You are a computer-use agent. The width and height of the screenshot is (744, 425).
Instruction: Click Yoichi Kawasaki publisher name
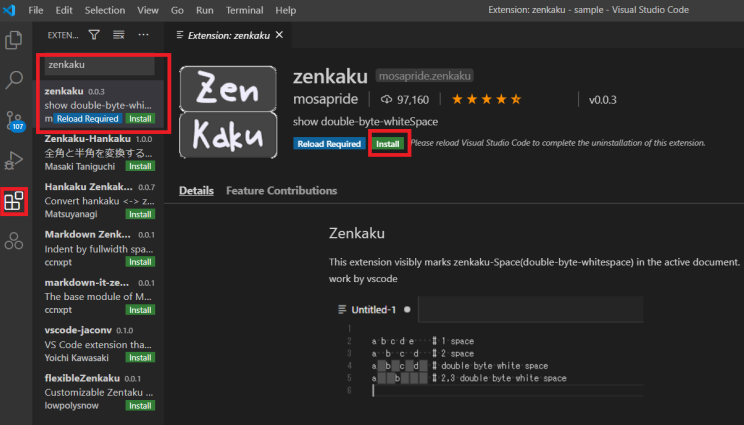(x=76, y=358)
